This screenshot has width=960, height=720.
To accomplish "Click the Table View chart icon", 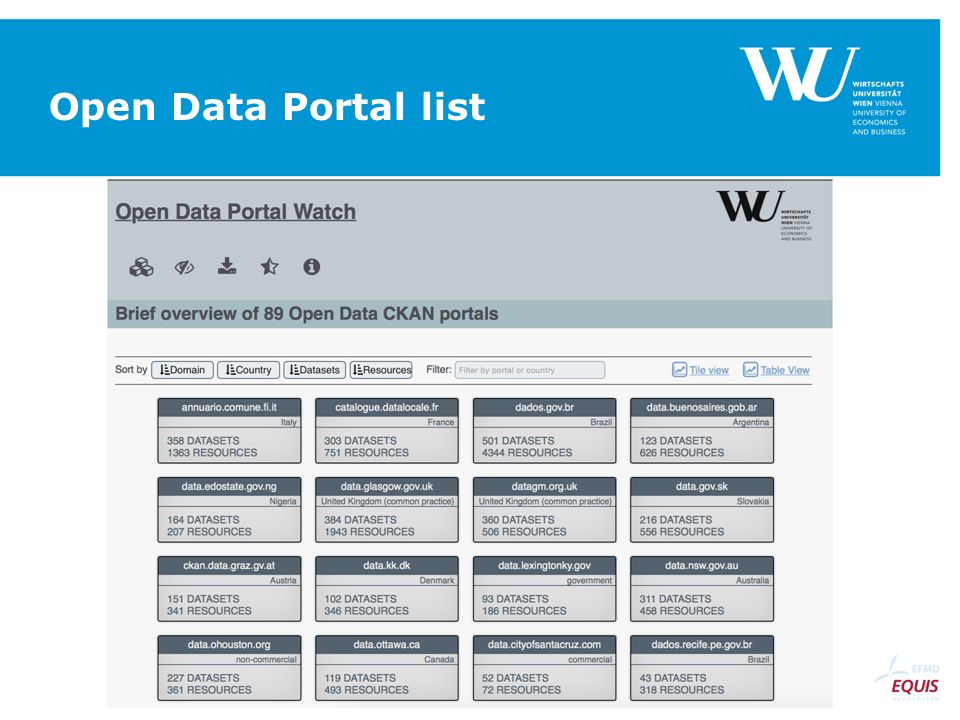I will pyautogui.click(x=751, y=370).
